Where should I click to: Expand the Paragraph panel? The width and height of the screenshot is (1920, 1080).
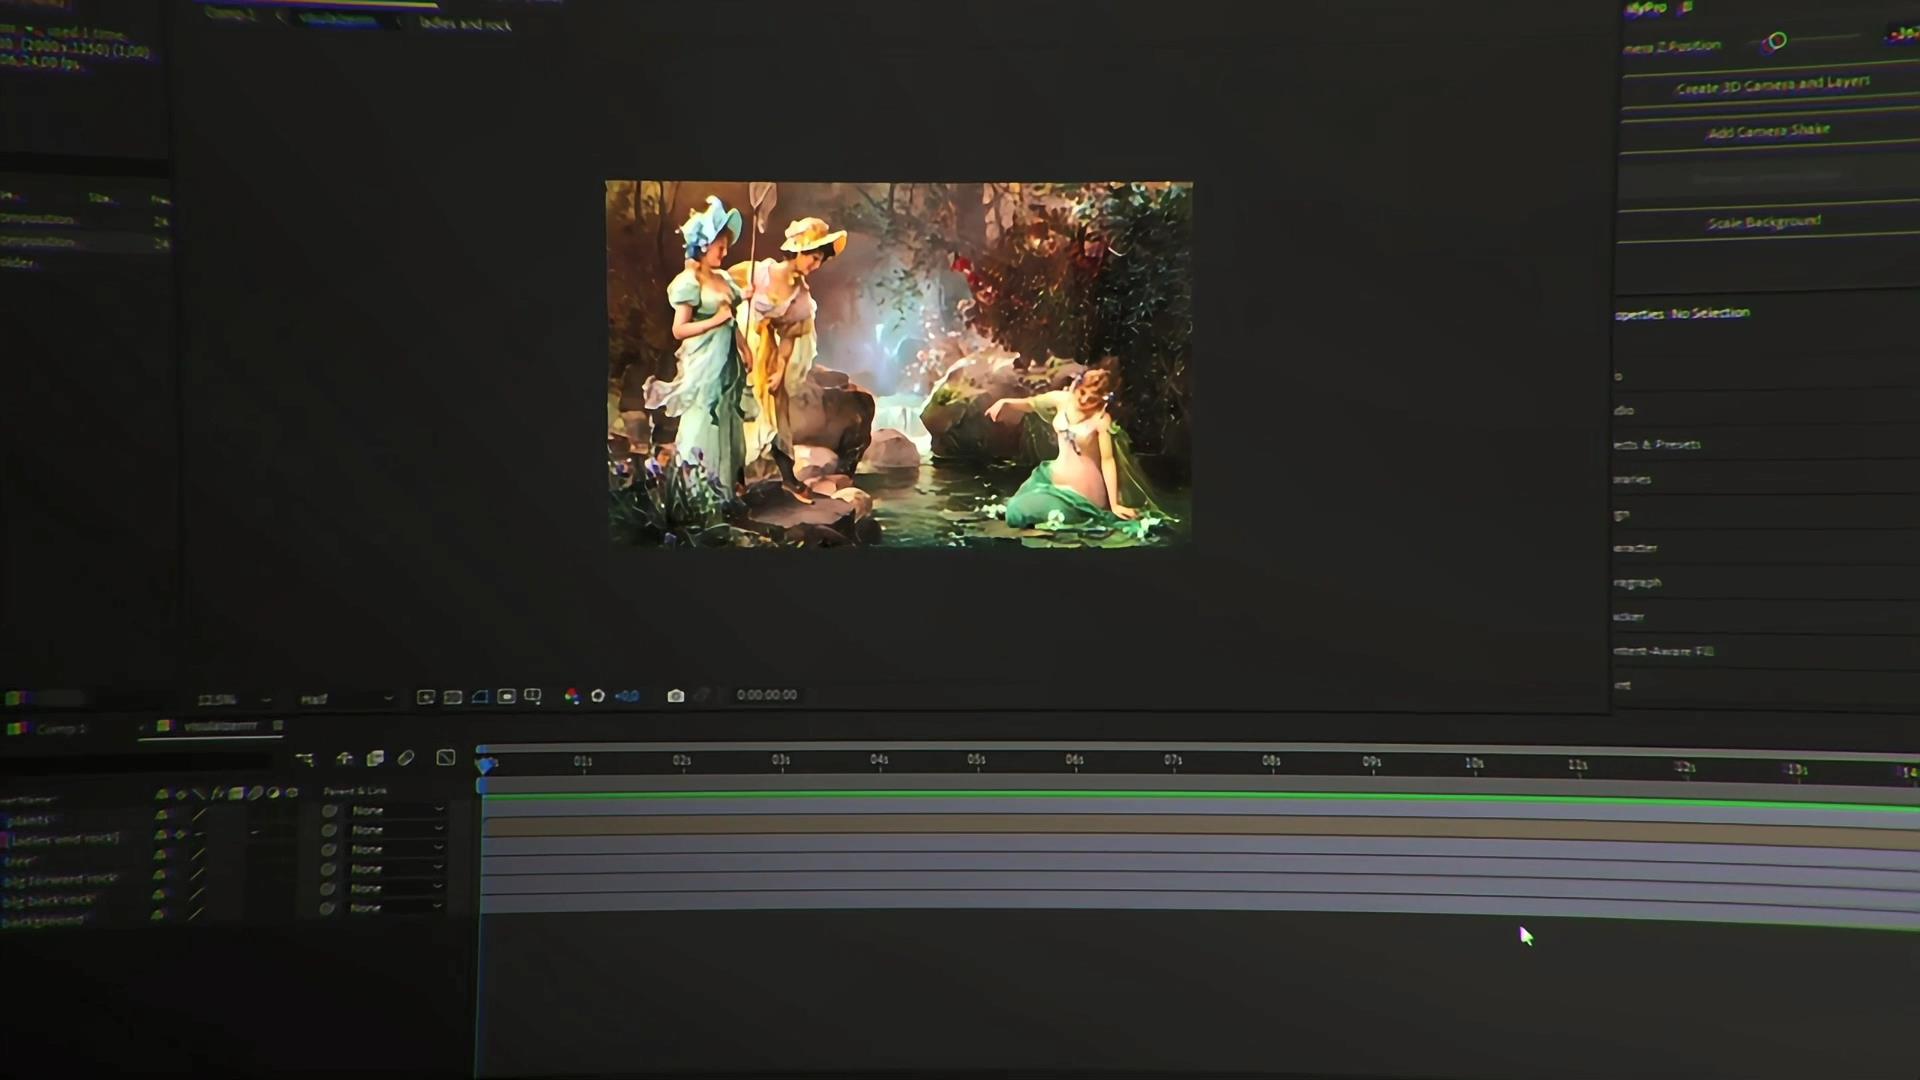click(1638, 582)
